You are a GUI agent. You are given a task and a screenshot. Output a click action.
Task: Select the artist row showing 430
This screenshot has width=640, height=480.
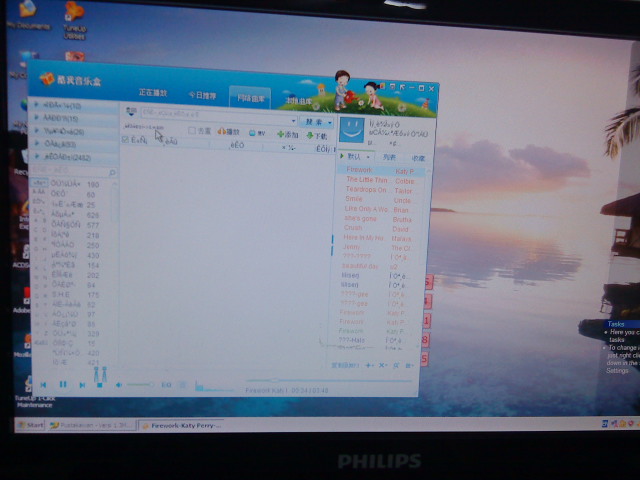coord(76,255)
